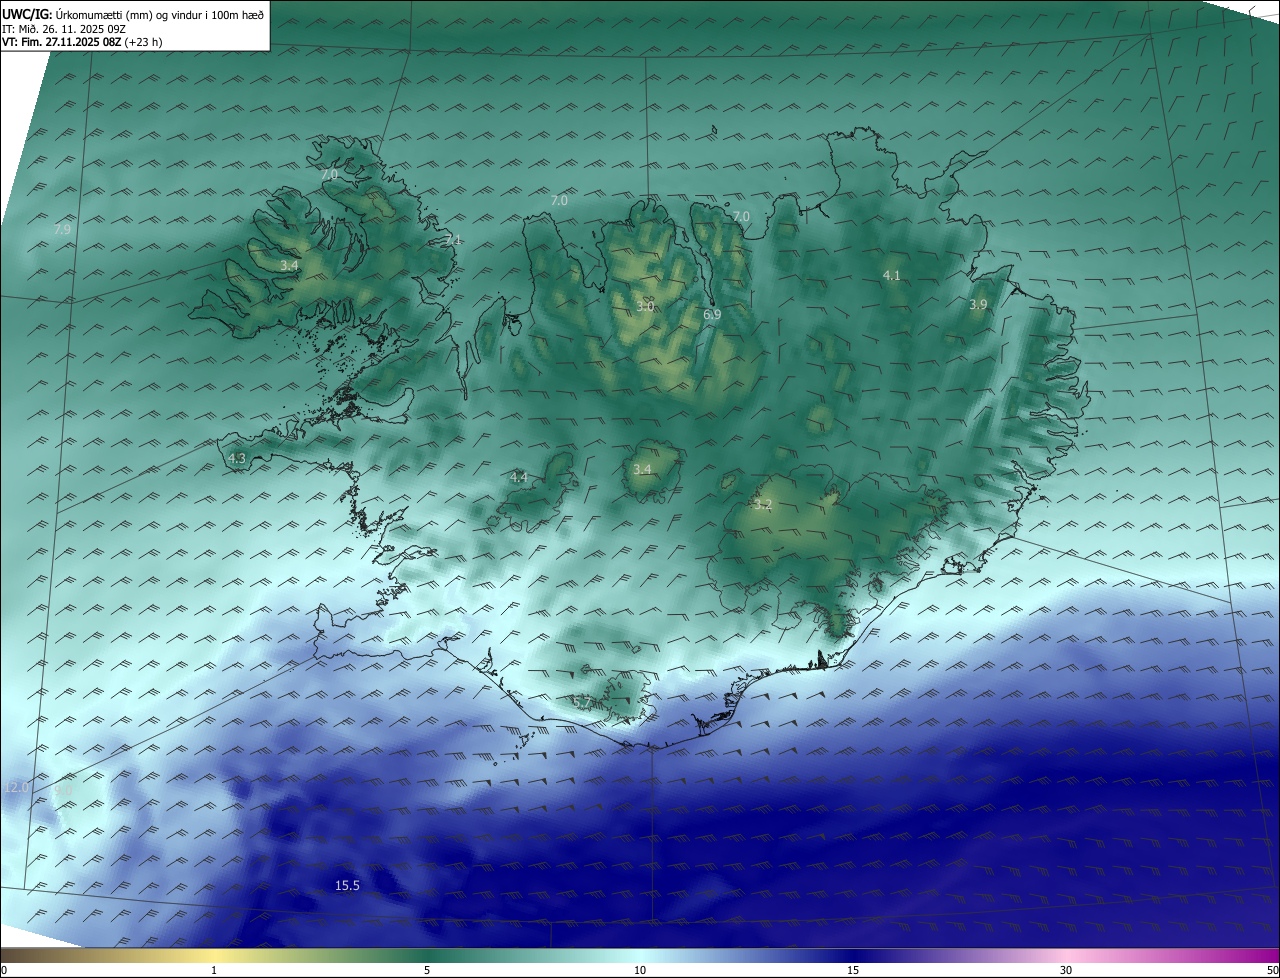
Task: Click the 5.7 value label near the south coast
Action: [x=582, y=702]
